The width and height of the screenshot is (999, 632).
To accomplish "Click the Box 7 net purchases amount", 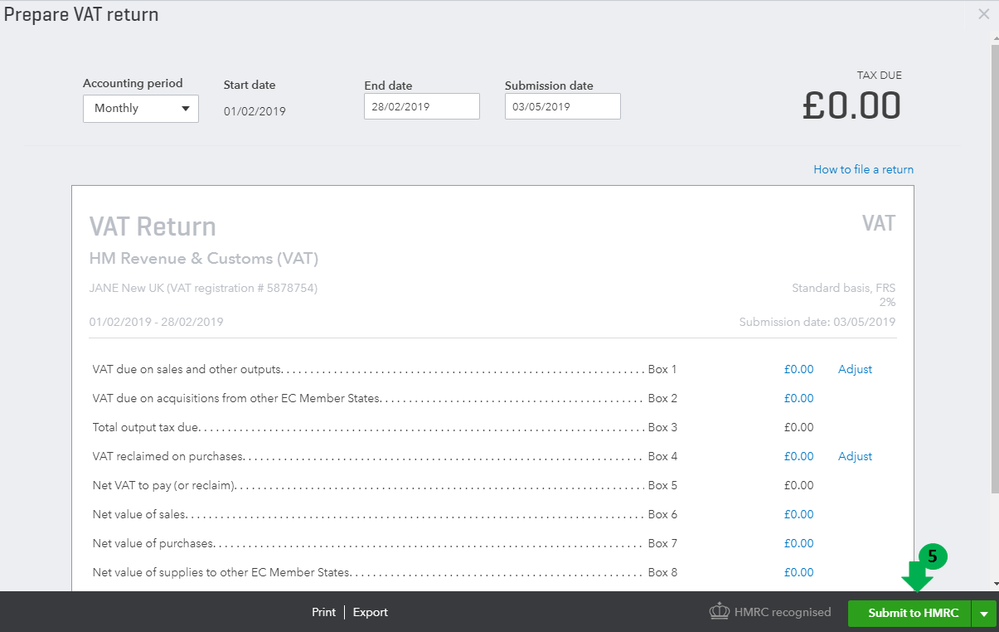I will (798, 543).
